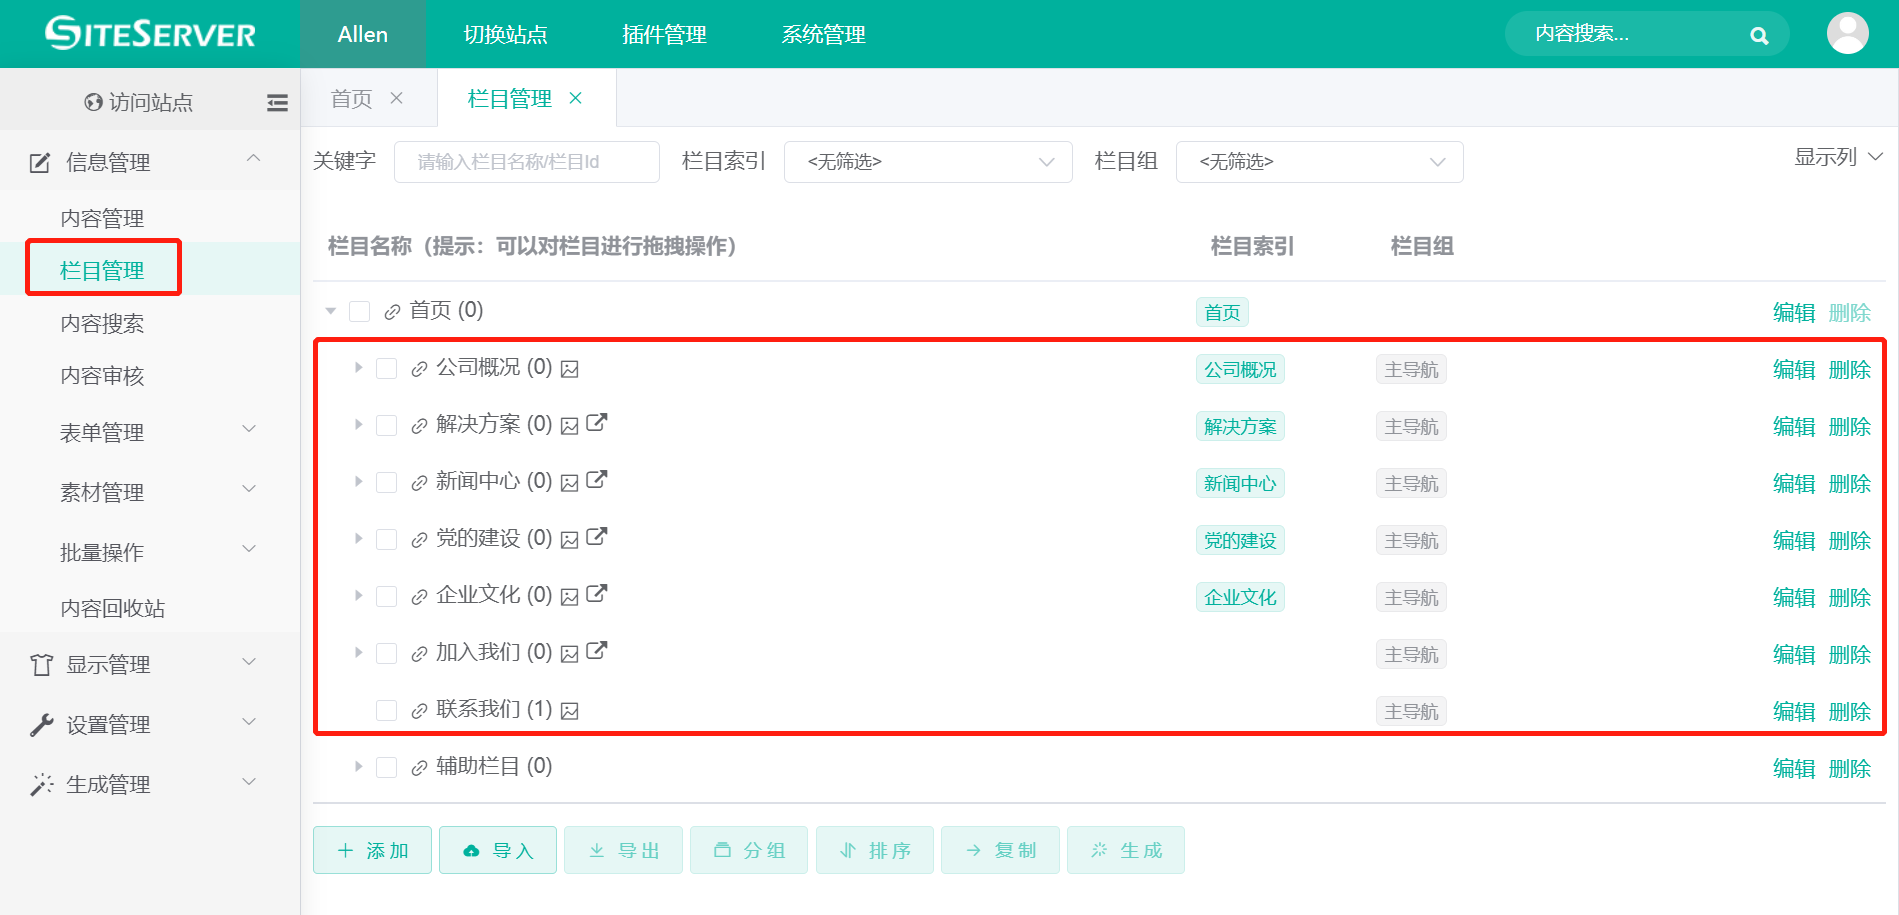The height and width of the screenshot is (915, 1899).
Task: Switch to the 首页 tab
Action: click(350, 97)
